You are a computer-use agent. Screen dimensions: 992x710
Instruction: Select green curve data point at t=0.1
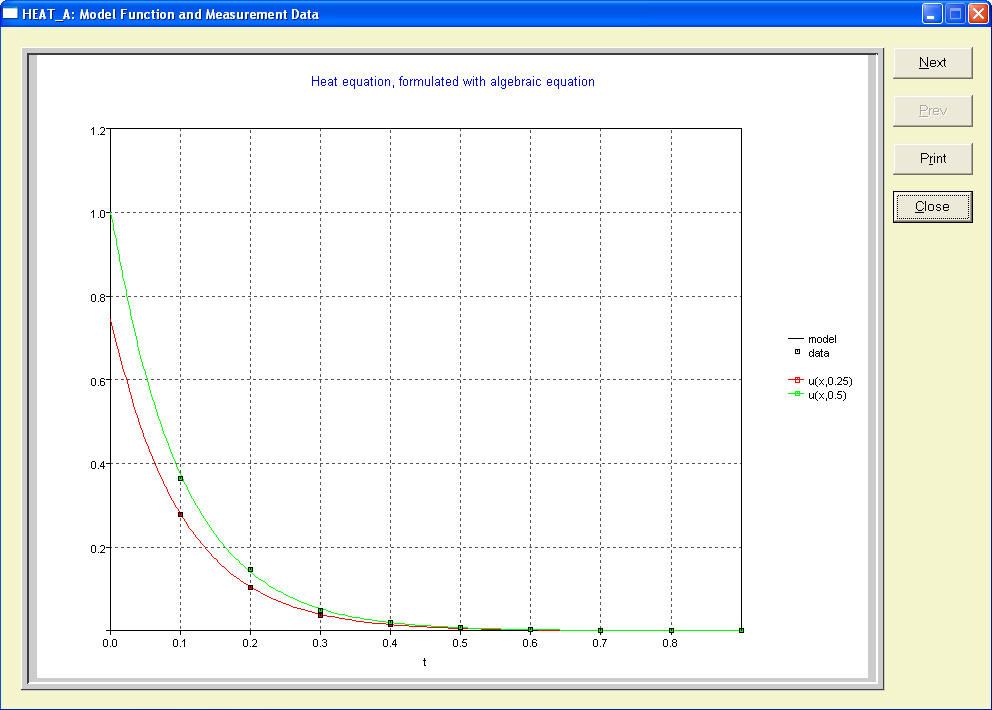[x=181, y=479]
